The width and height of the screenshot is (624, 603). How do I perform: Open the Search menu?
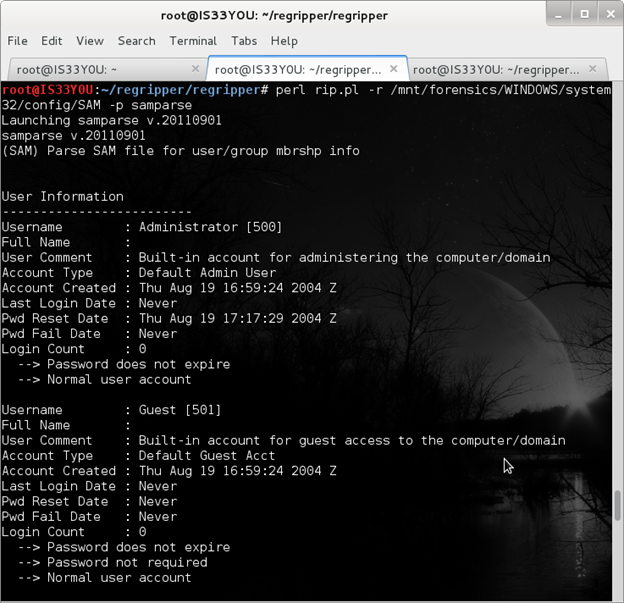[136, 41]
